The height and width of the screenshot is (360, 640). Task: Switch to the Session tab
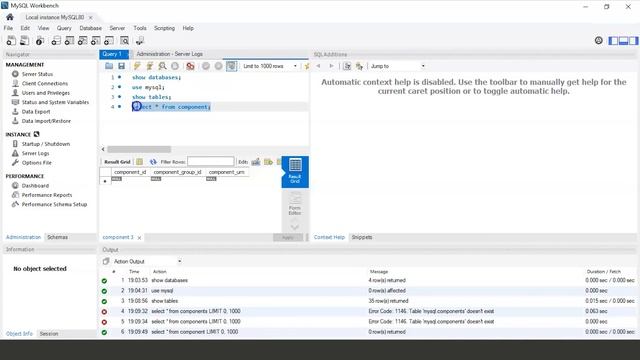pyautogui.click(x=49, y=334)
